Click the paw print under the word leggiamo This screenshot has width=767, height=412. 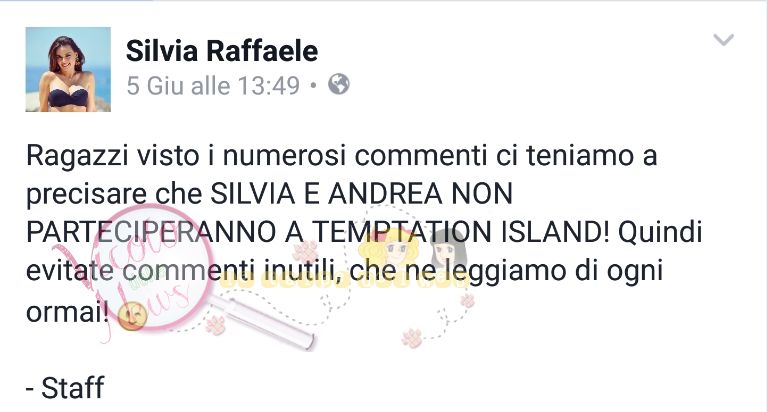tap(467, 299)
